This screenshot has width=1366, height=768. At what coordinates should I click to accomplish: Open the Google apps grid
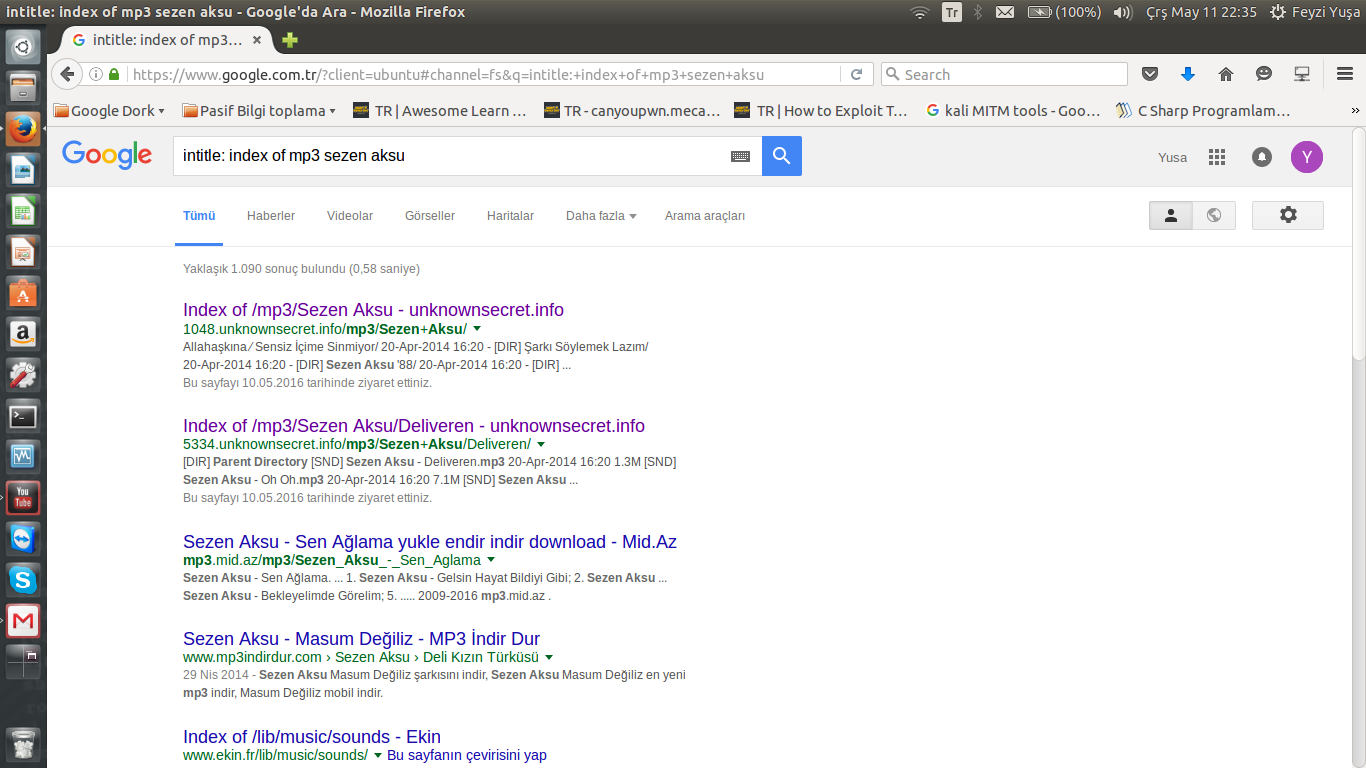(1217, 157)
